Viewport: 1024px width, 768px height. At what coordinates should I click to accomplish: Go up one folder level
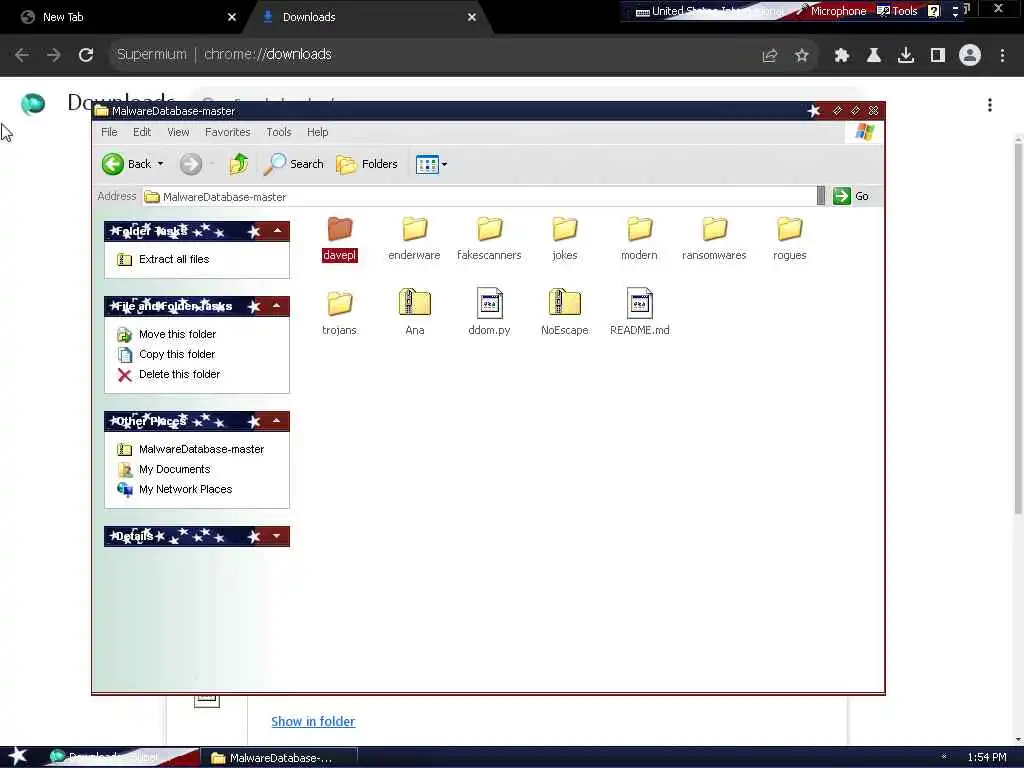(x=238, y=164)
